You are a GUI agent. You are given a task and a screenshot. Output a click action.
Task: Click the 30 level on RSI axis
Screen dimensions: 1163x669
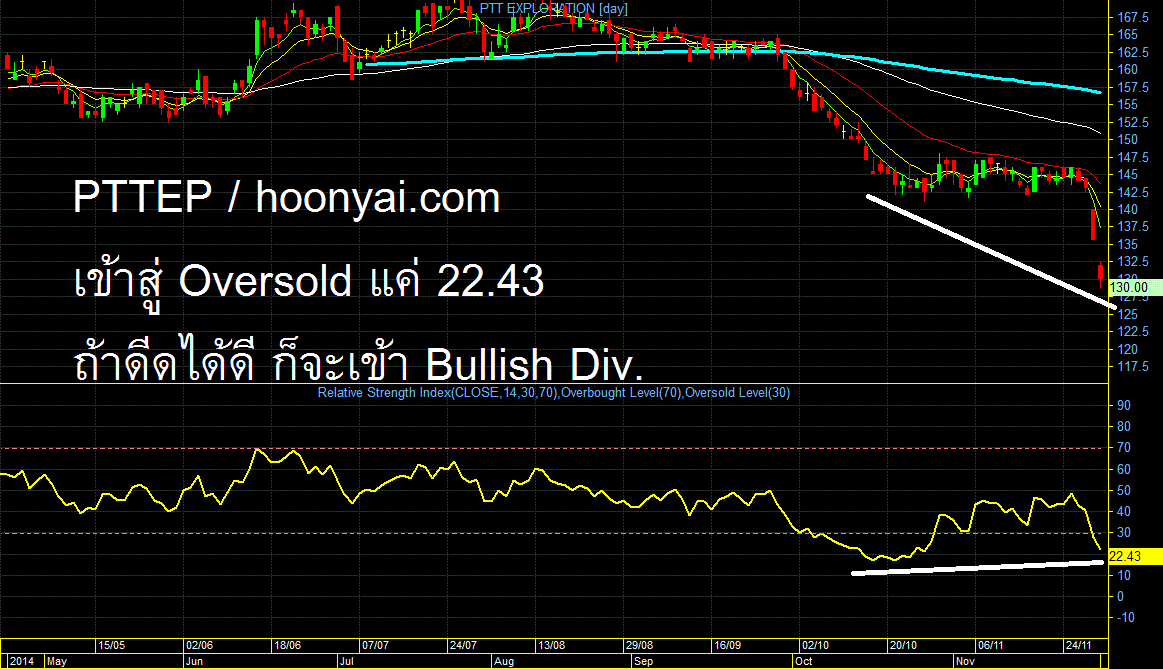click(x=1124, y=533)
